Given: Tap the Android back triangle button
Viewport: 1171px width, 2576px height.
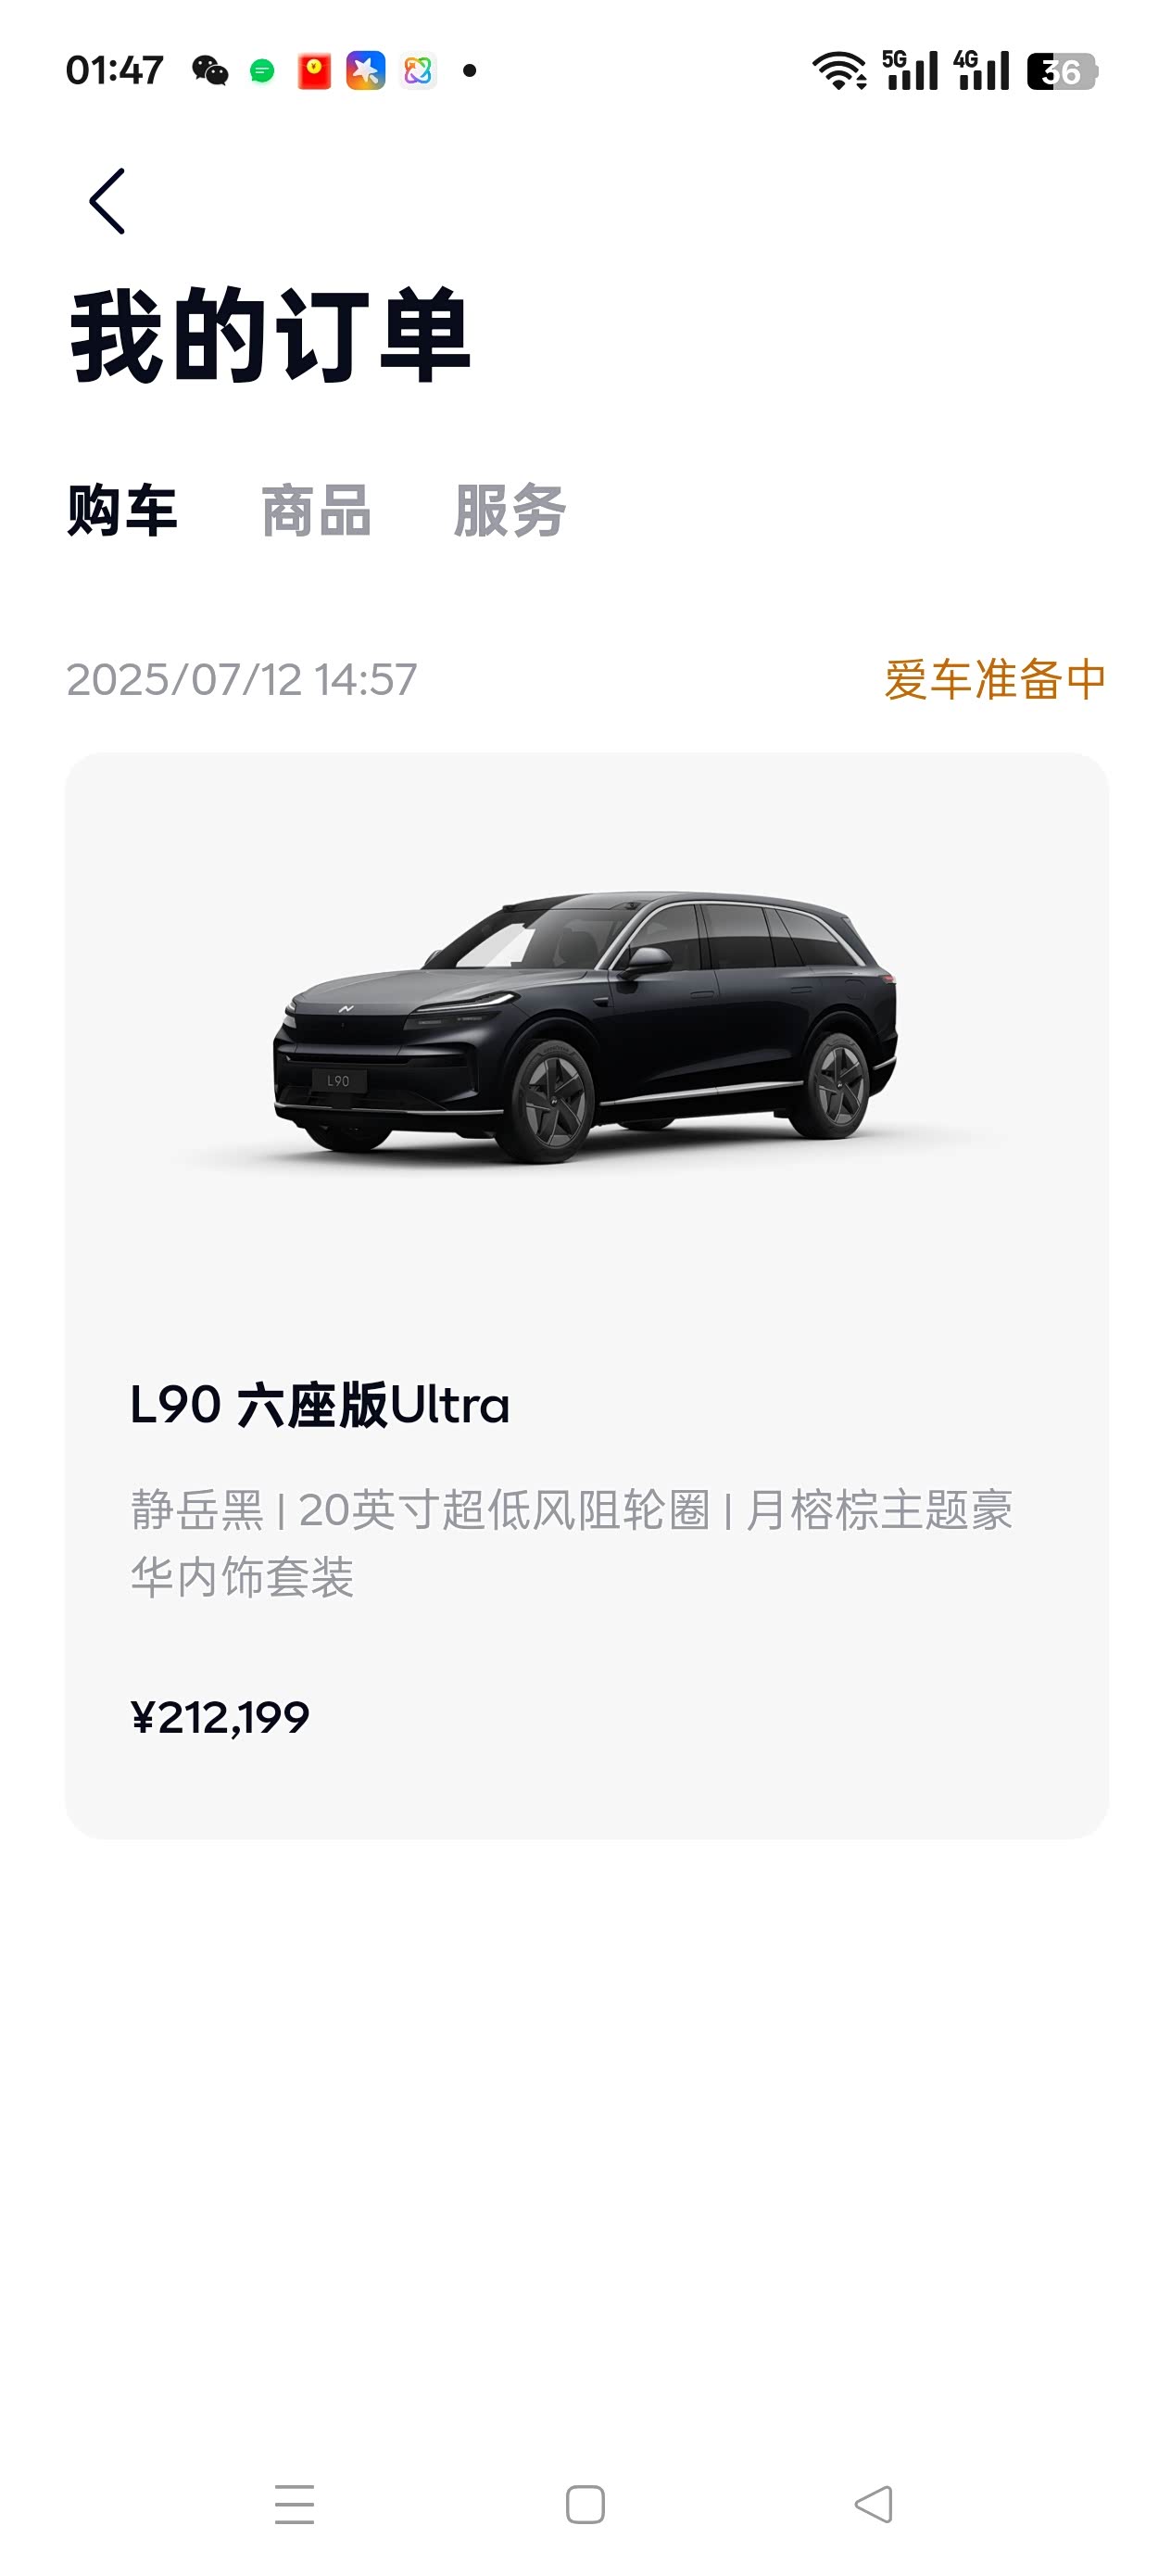Looking at the screenshot, I should coord(874,2504).
